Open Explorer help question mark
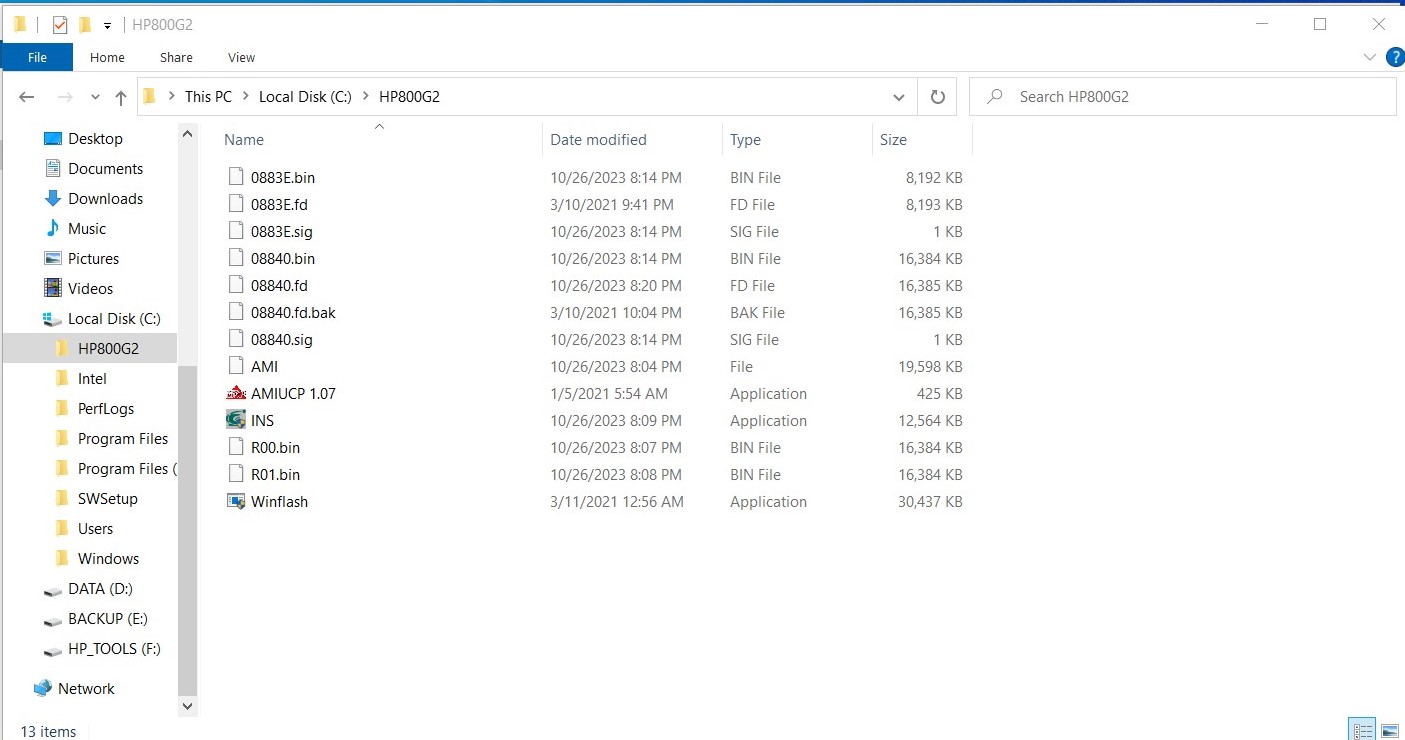Viewport: 1405px width, 740px height. (x=1394, y=58)
